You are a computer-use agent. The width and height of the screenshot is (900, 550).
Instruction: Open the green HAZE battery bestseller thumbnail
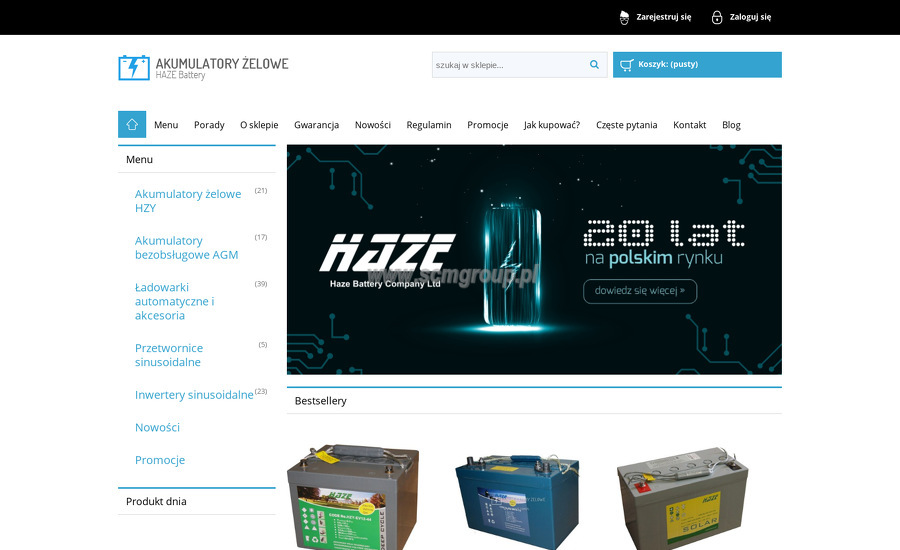point(352,497)
